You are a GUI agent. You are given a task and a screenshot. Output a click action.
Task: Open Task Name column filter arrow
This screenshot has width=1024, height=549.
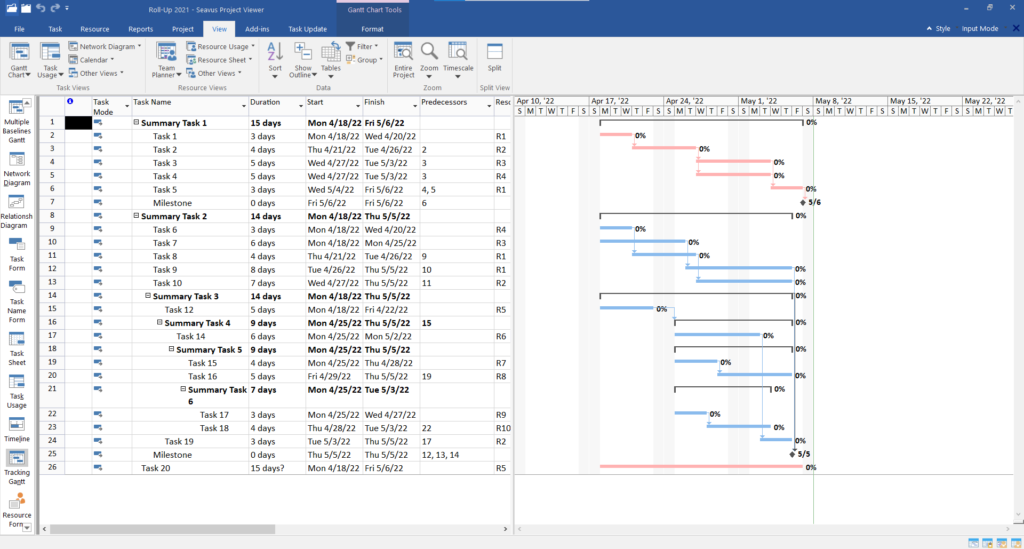244,106
